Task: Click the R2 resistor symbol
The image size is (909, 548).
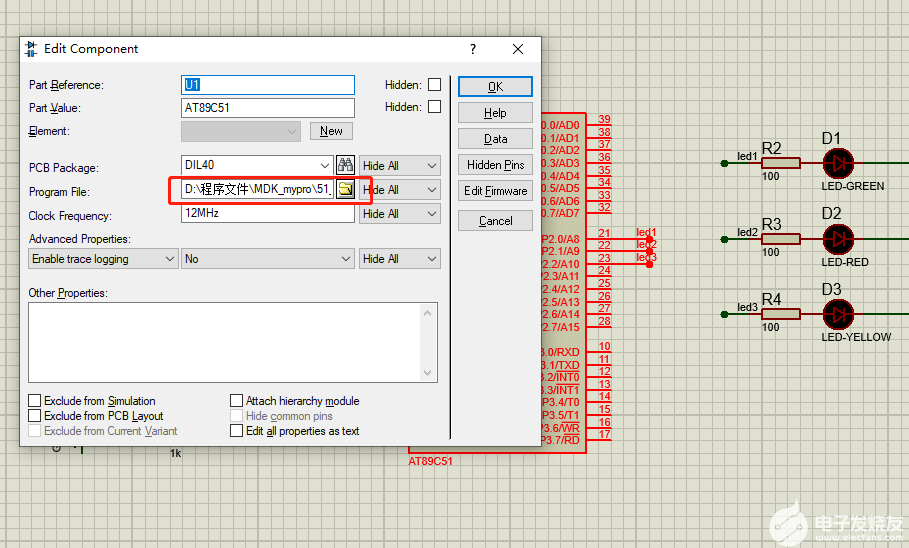Action: (780, 163)
